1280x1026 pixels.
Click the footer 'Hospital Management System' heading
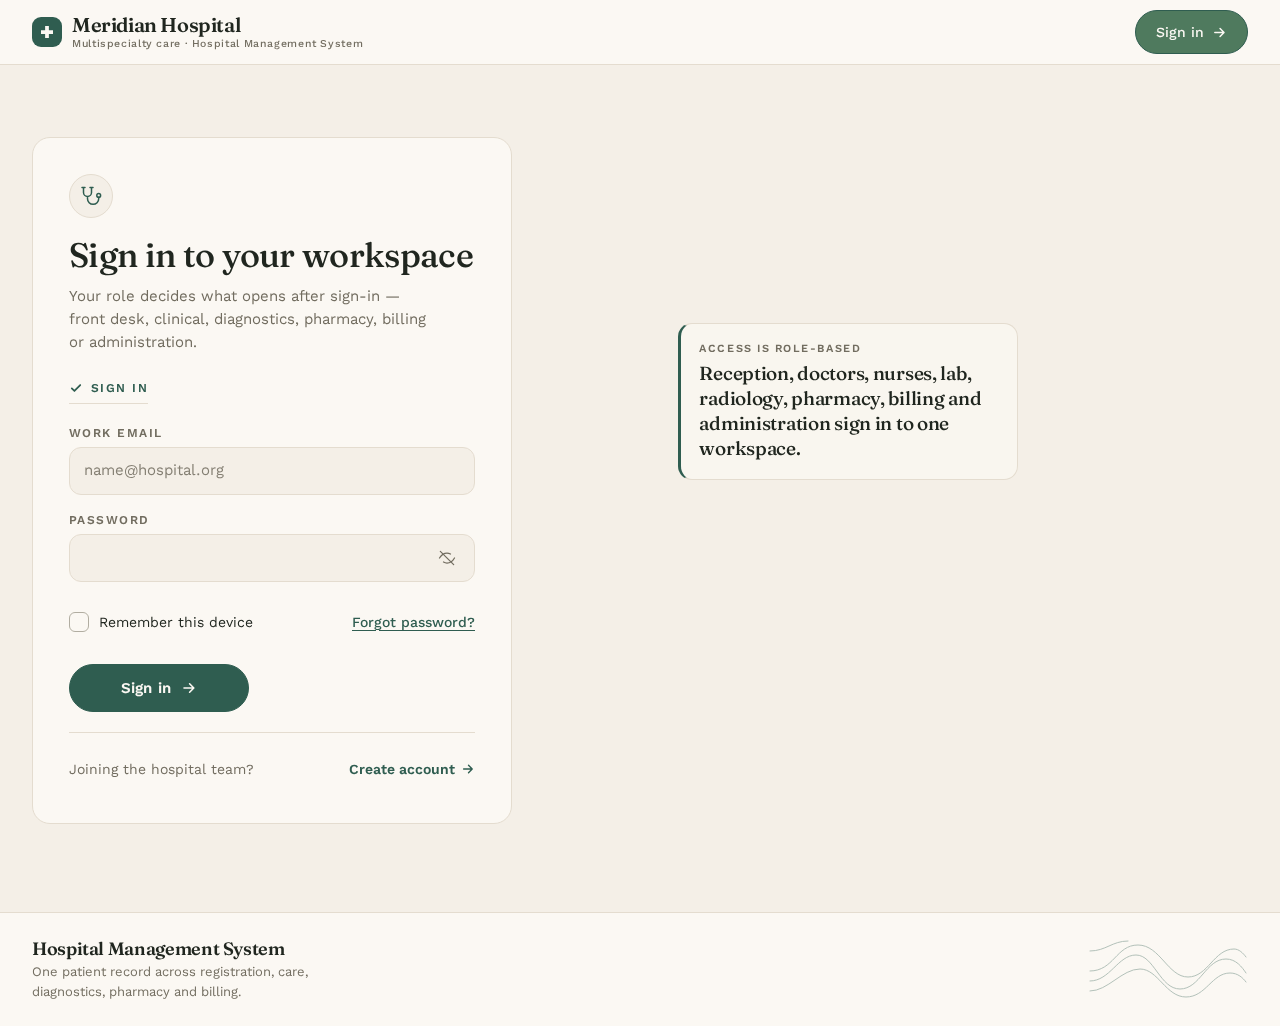pos(158,949)
